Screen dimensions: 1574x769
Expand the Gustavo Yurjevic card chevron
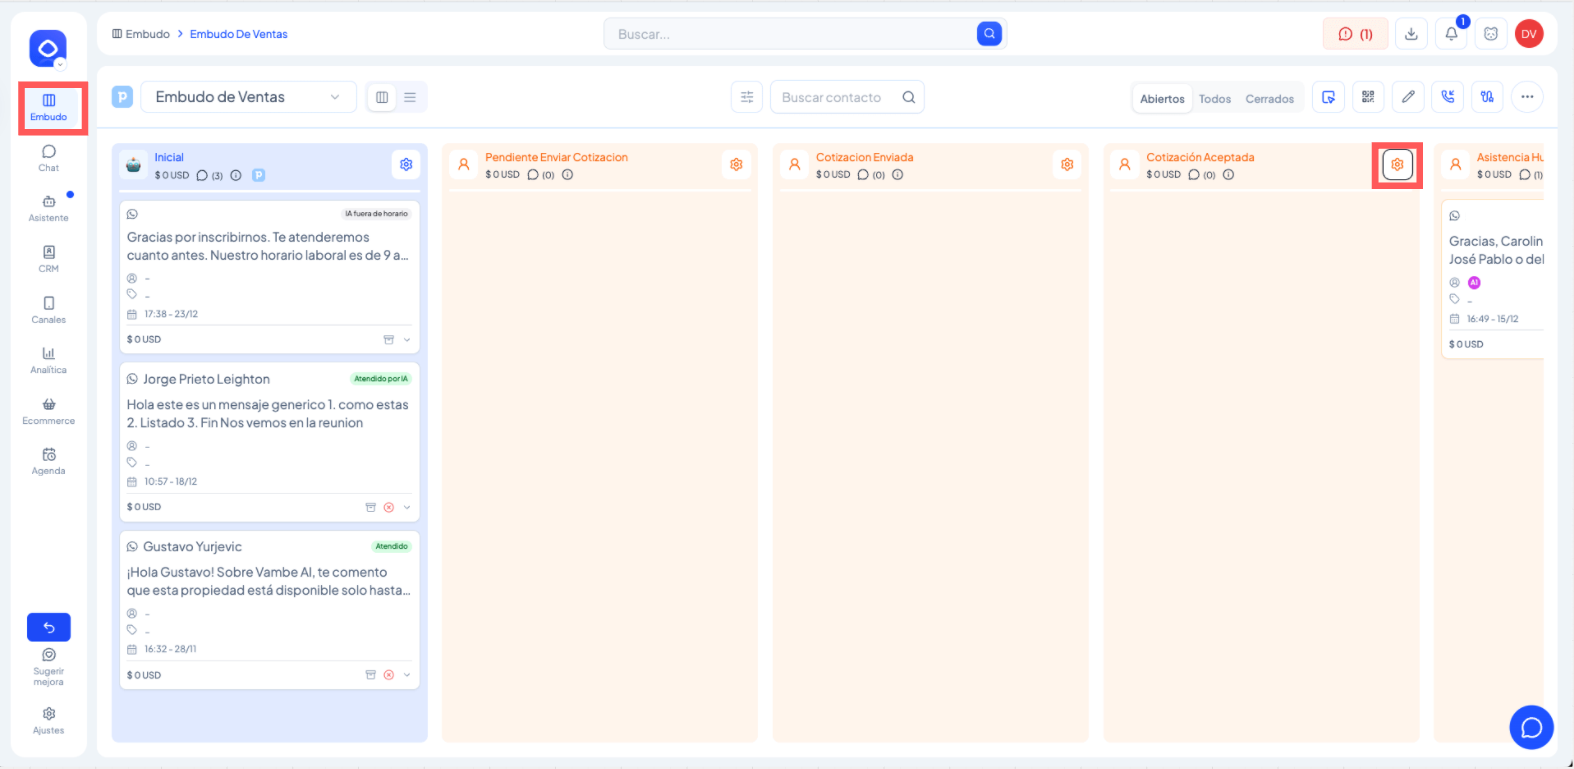407,675
